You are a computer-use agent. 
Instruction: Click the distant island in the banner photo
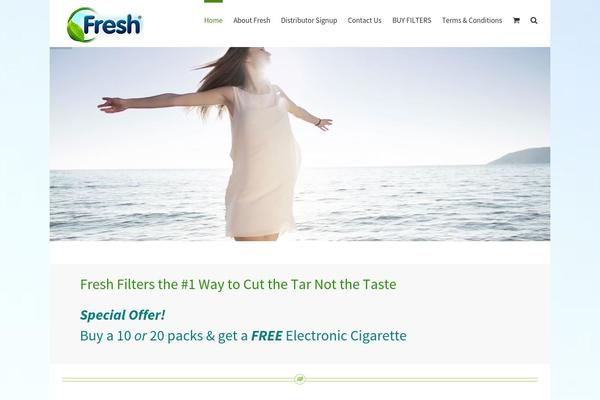click(x=520, y=156)
